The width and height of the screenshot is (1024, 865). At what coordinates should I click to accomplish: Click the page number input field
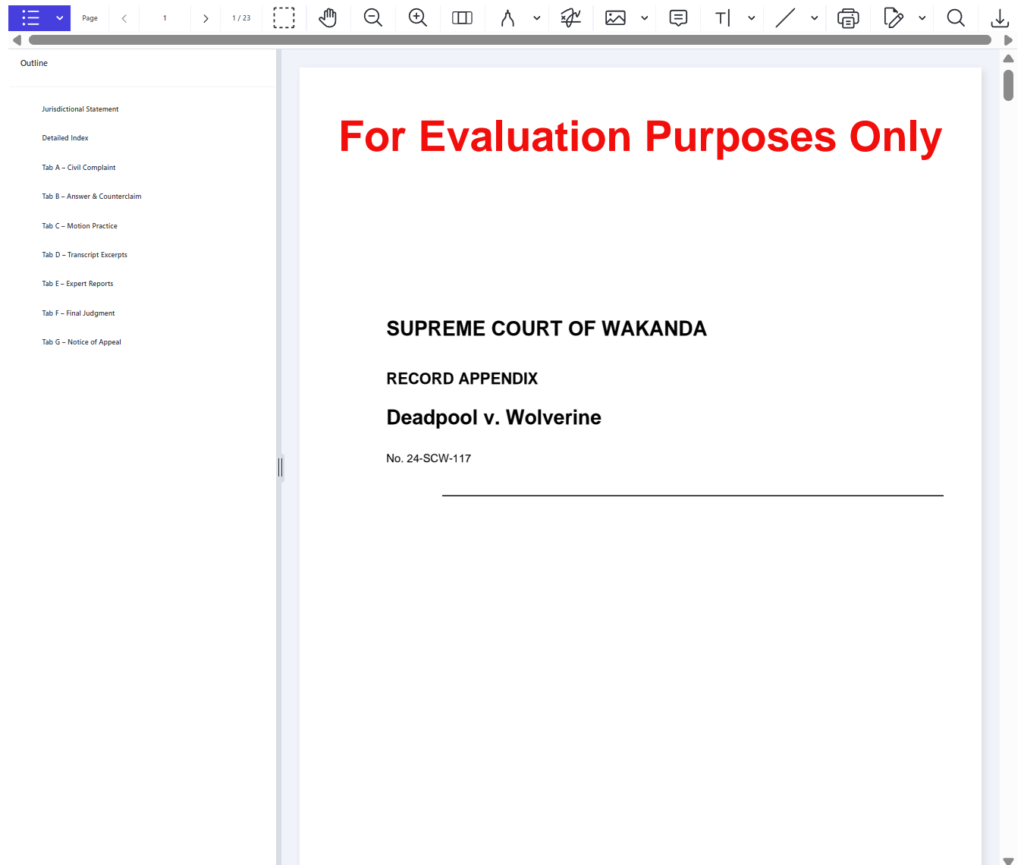coord(165,18)
